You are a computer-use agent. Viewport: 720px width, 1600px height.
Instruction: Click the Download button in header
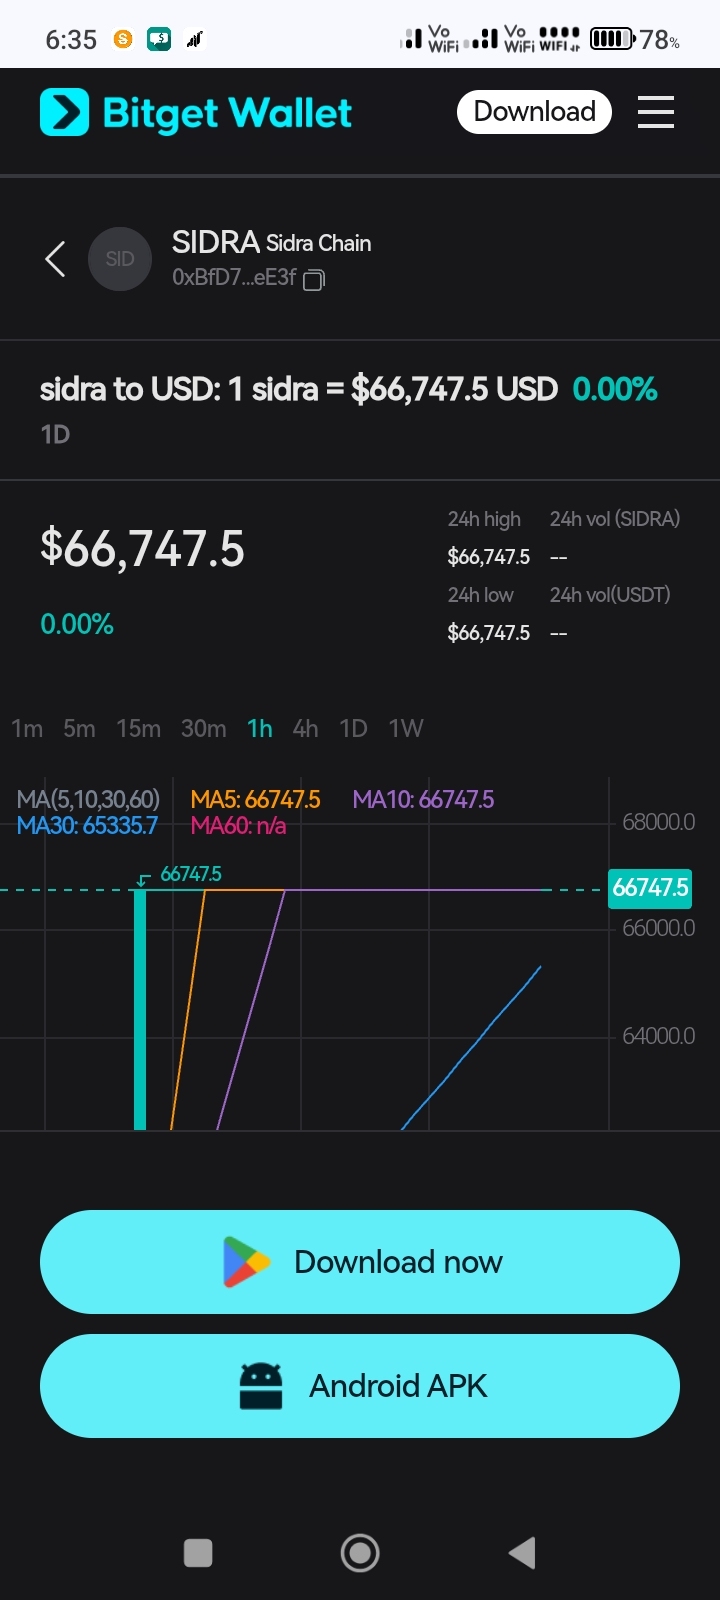(534, 111)
